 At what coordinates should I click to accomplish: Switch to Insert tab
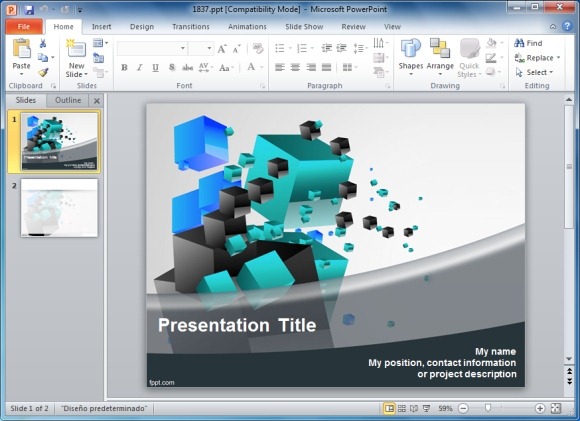click(x=101, y=27)
